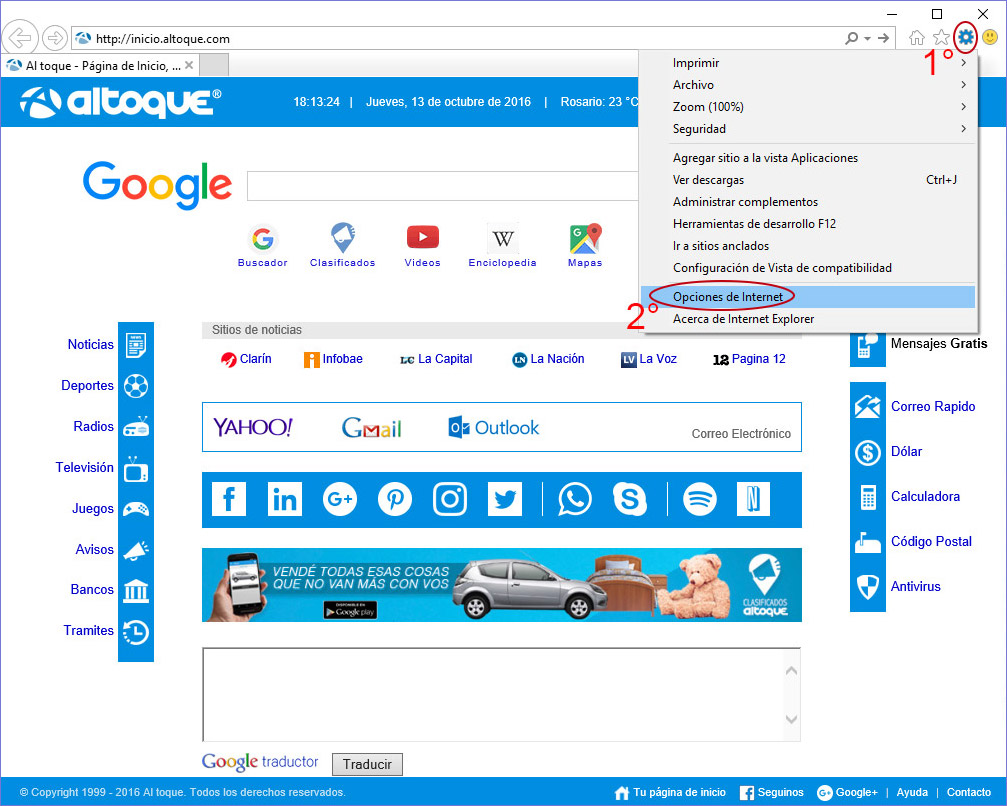Open the WhatsApp icon
This screenshot has width=1007, height=806.
[x=575, y=499]
